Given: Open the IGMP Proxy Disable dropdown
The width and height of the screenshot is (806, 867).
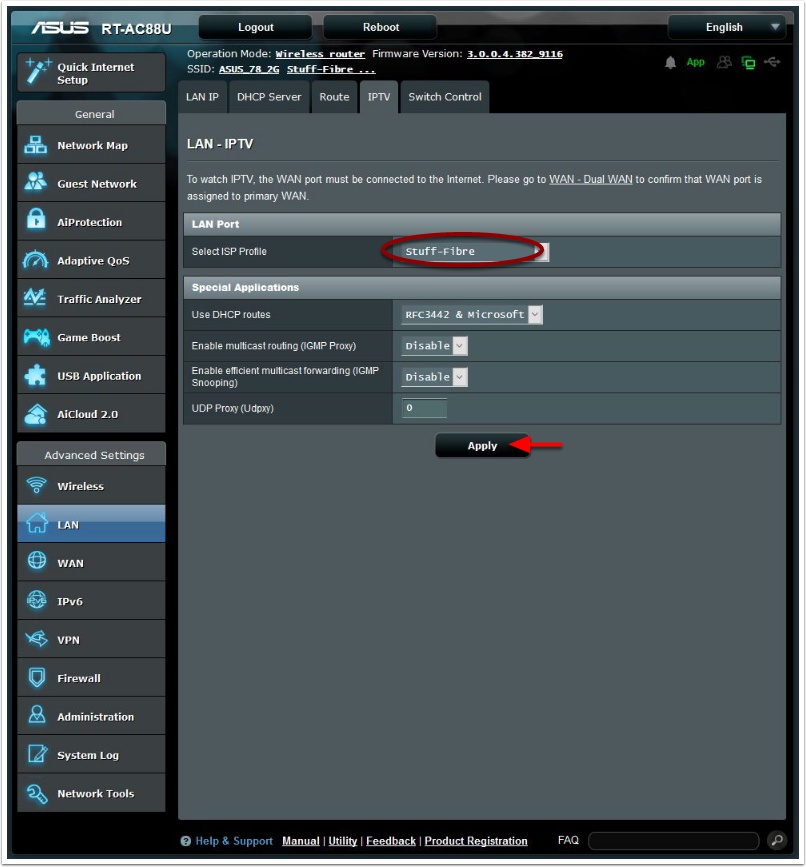Looking at the screenshot, I should tap(435, 346).
